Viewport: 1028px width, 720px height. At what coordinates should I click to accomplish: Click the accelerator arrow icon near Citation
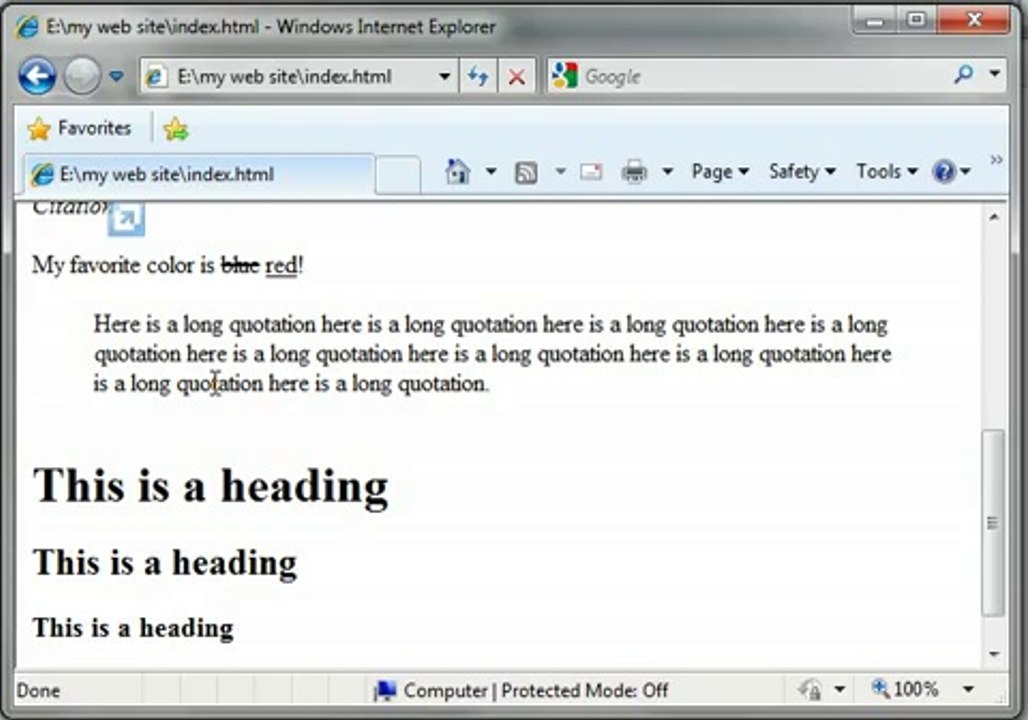(126, 219)
